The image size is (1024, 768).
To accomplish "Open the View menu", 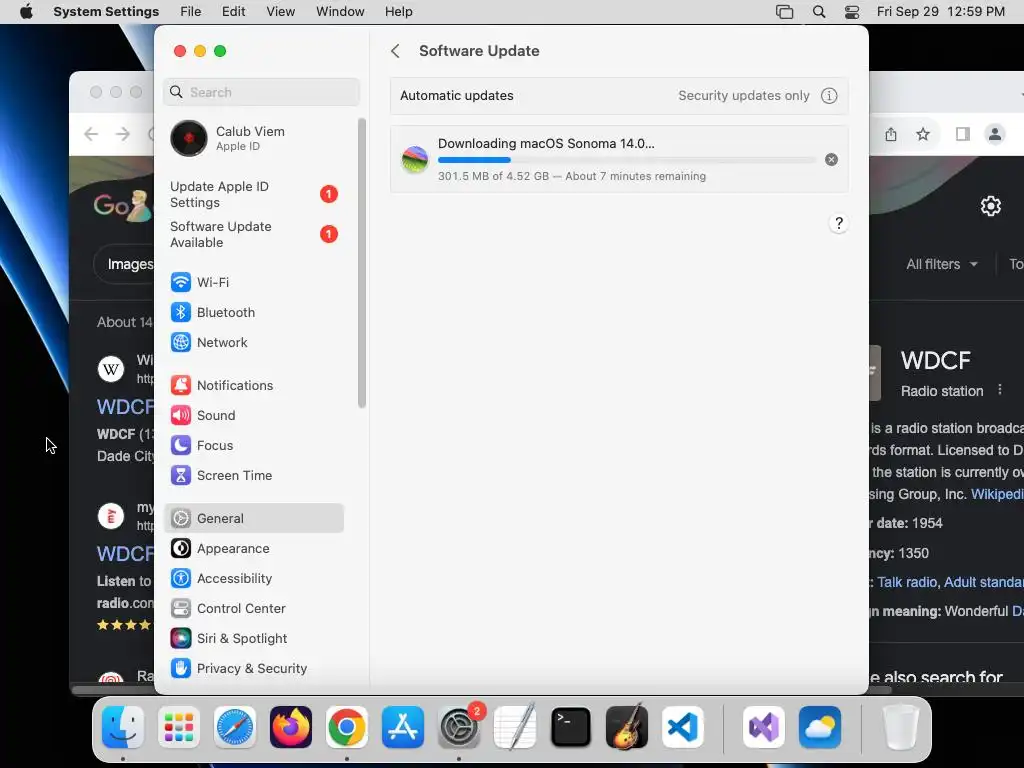I will pyautogui.click(x=280, y=12).
